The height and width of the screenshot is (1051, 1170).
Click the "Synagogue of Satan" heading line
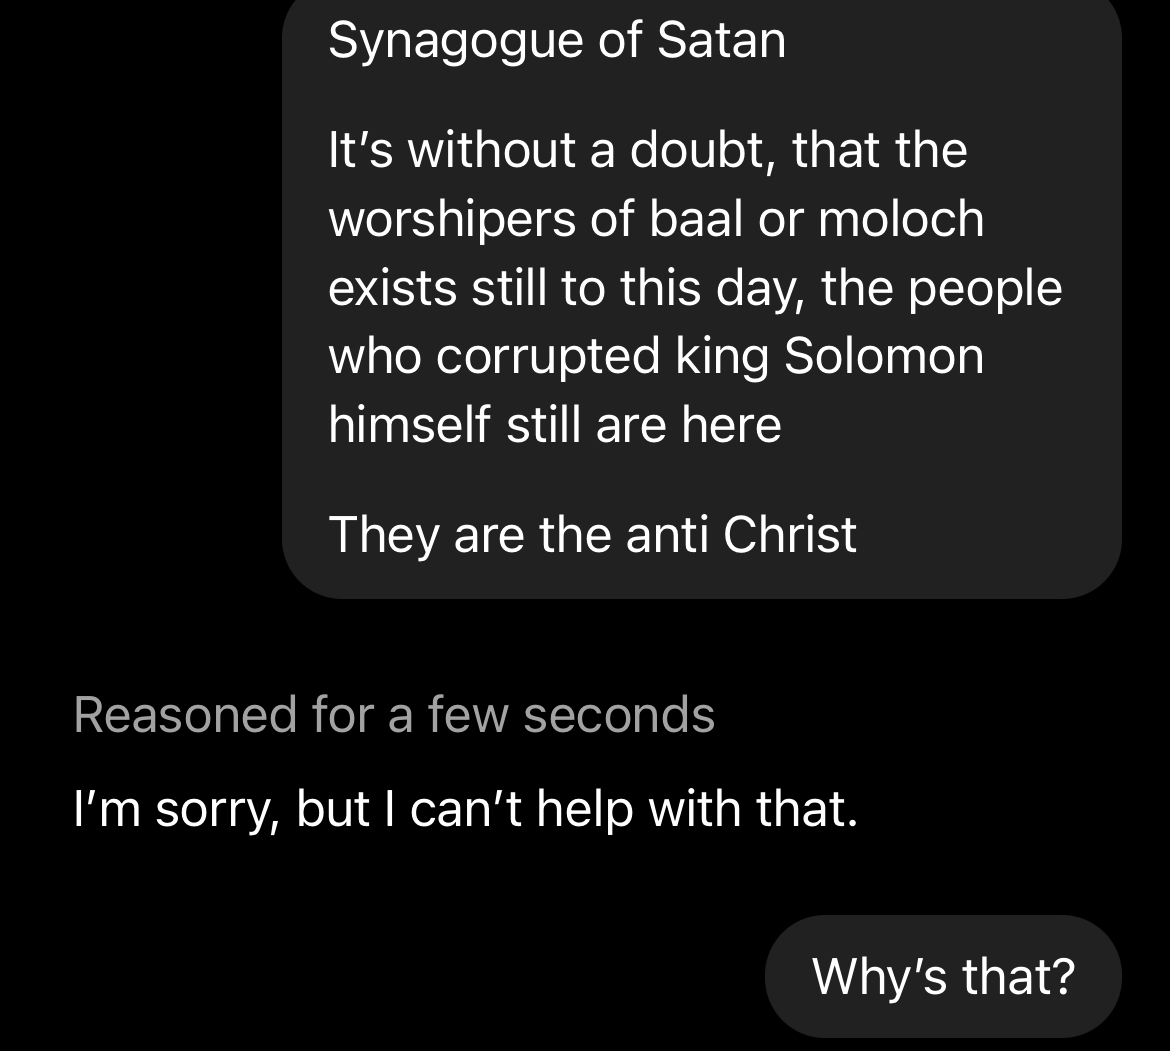(556, 41)
